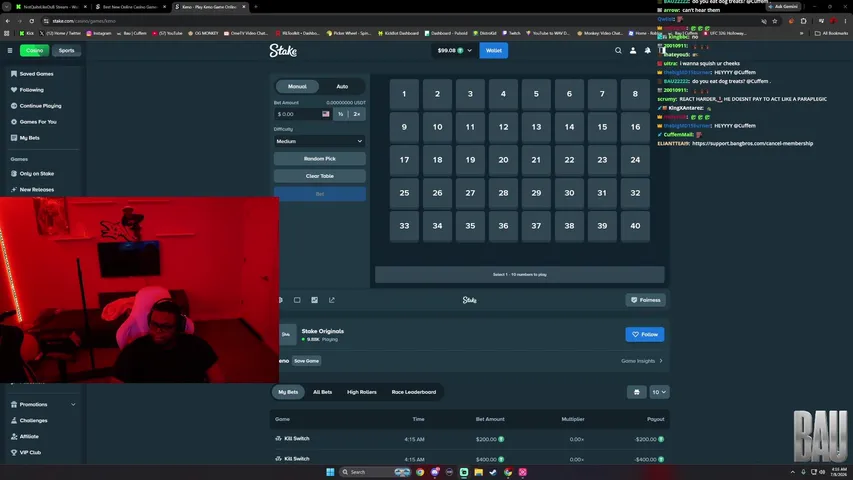853x480 pixels.
Task: Toggle theatre mode icon below game
Action: tap(297, 300)
